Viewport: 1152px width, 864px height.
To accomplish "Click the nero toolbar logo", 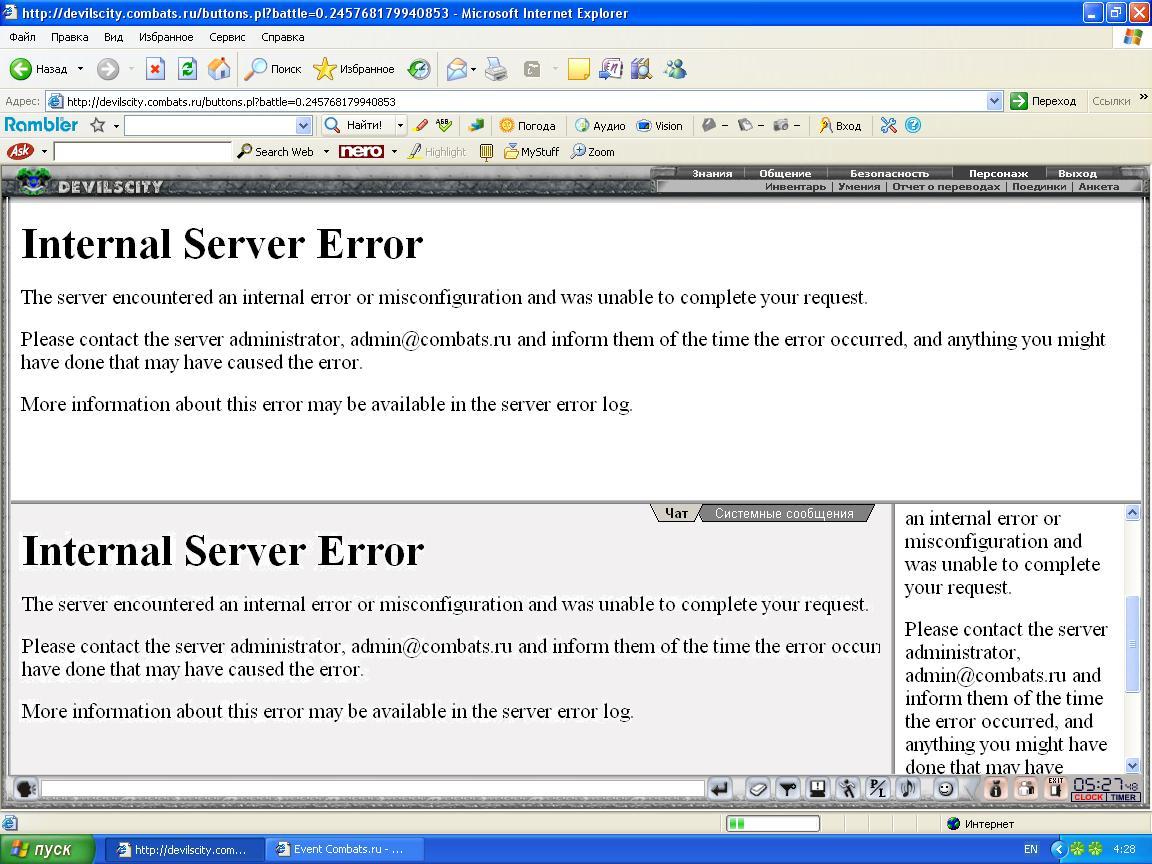I will (x=361, y=151).
